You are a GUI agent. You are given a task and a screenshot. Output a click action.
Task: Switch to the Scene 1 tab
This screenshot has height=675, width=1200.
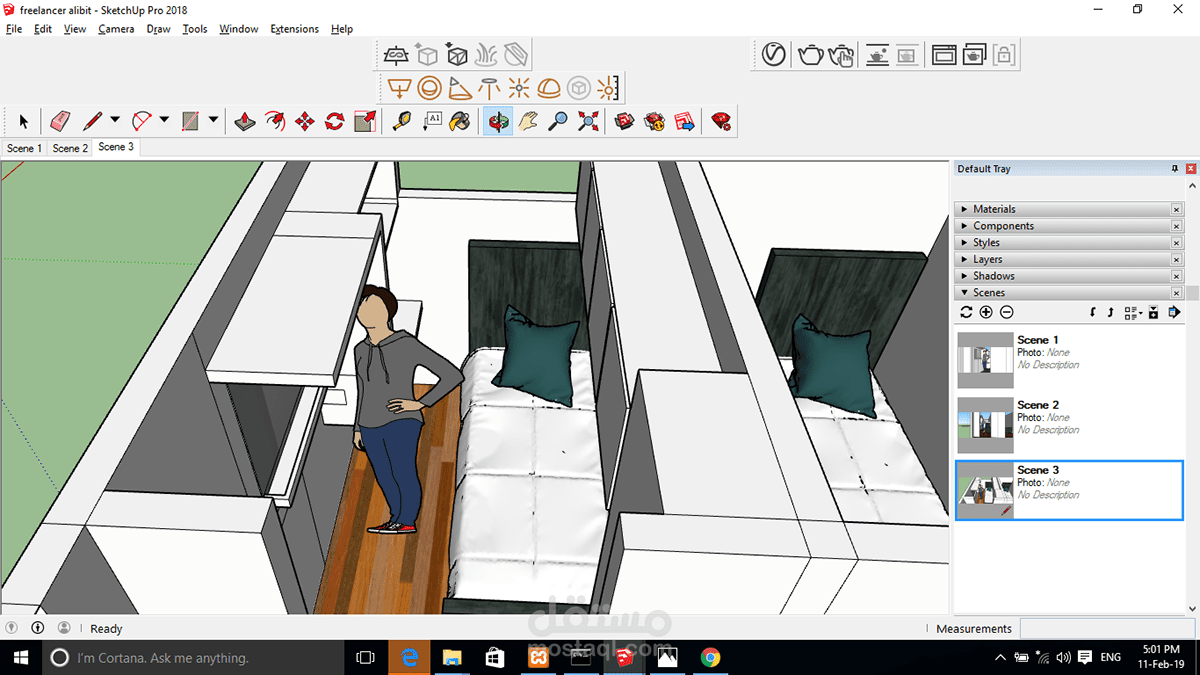pyautogui.click(x=24, y=148)
